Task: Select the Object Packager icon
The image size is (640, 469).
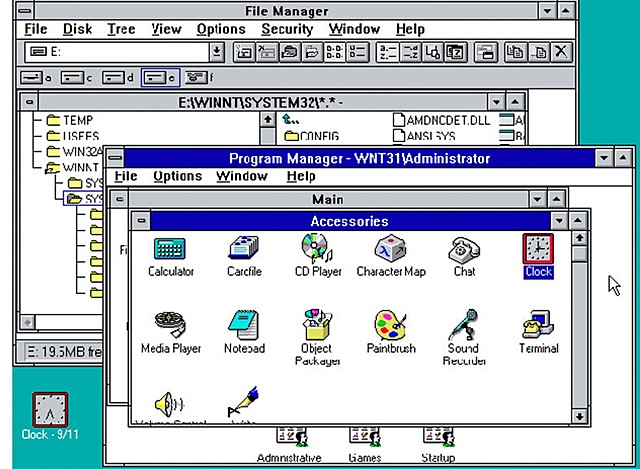Action: click(x=318, y=325)
